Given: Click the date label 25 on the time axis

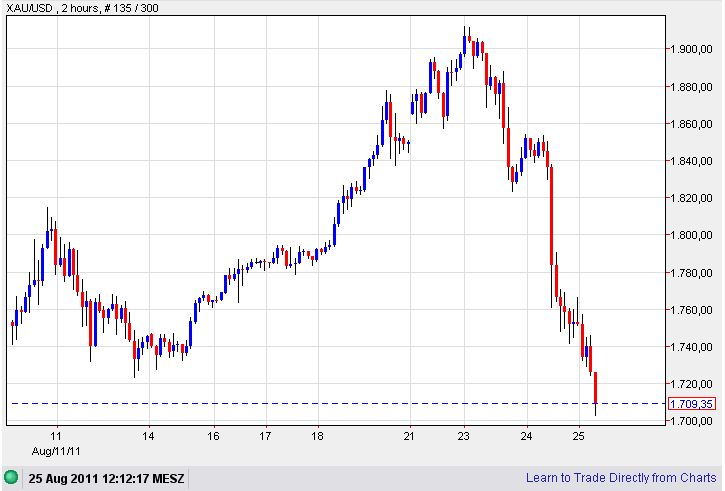Looking at the screenshot, I should (578, 436).
